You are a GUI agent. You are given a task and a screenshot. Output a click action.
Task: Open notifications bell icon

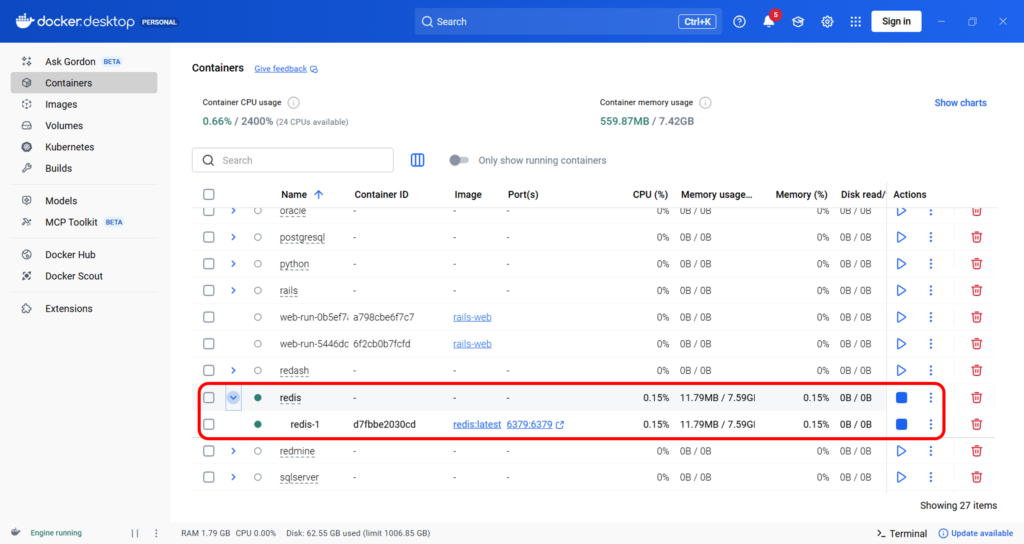768,22
